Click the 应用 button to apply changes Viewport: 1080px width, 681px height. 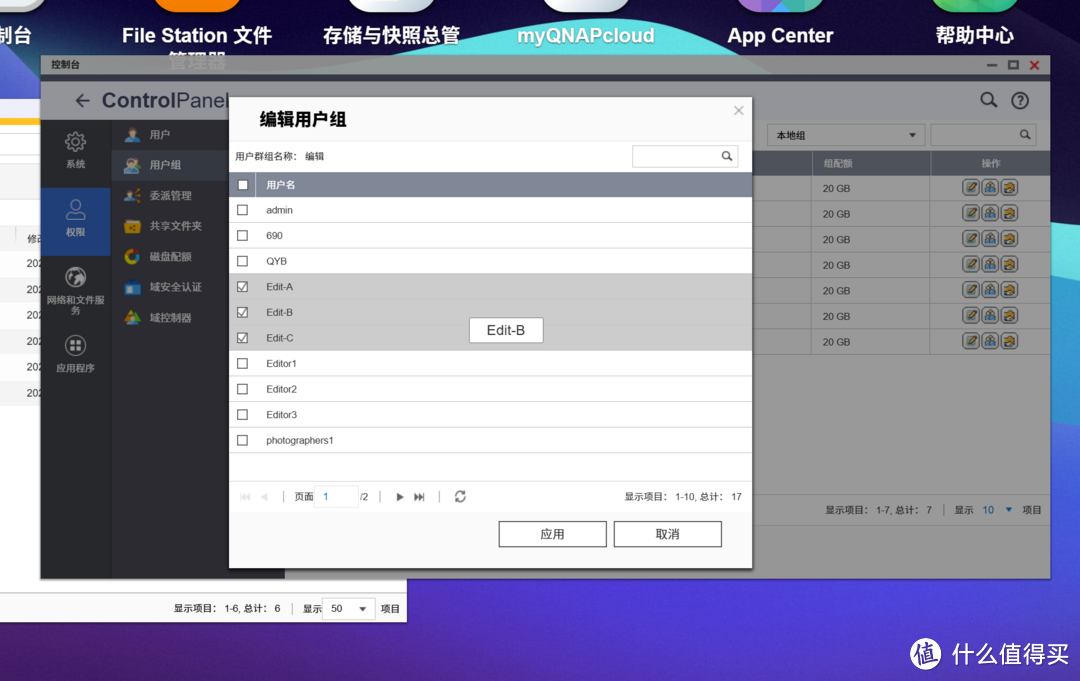[x=552, y=533]
